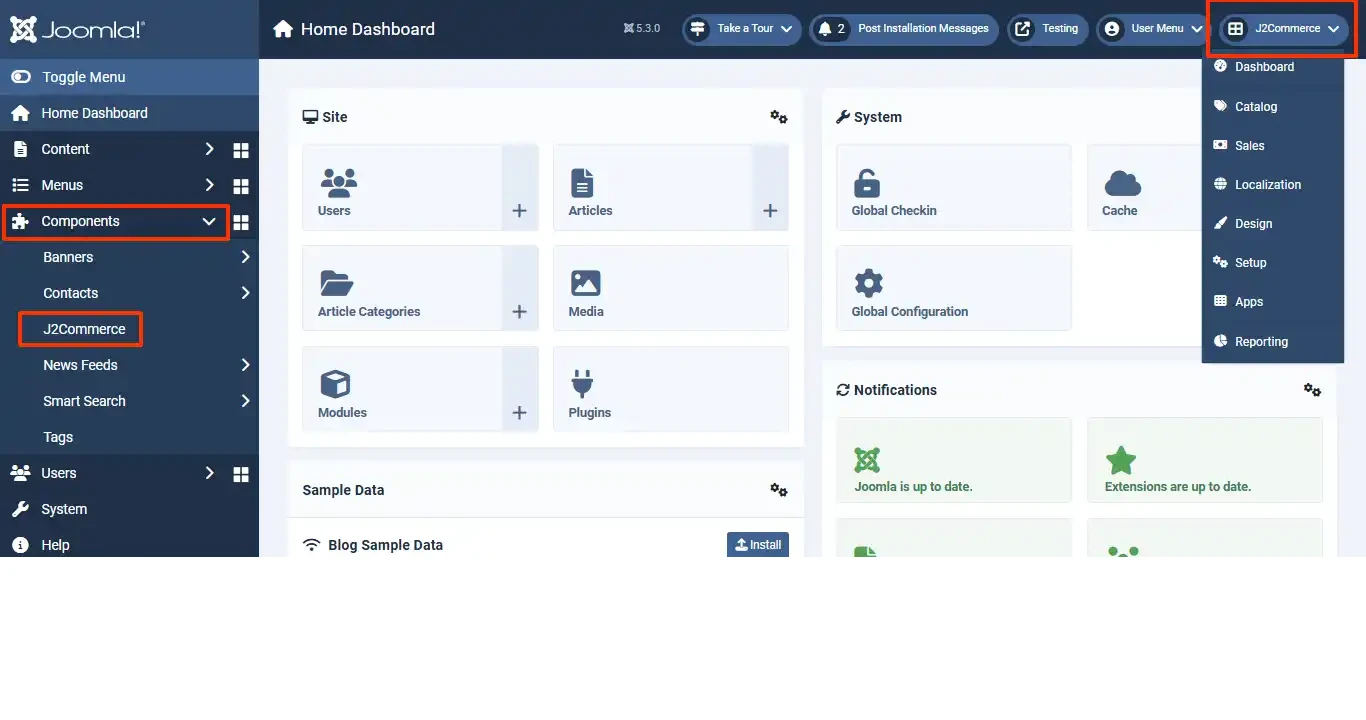Viewport: 1366px width, 720px height.
Task: Open the Take a Tour dropdown
Action: click(x=742, y=29)
